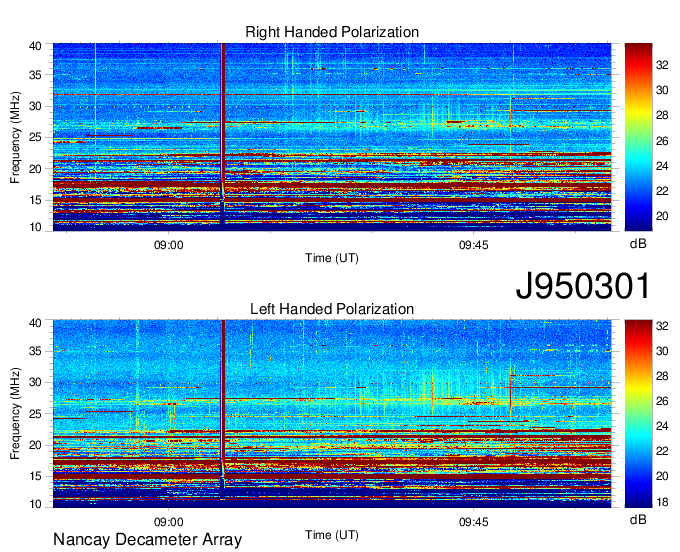Click the top plot's Time (UT) axis label

pos(332,258)
